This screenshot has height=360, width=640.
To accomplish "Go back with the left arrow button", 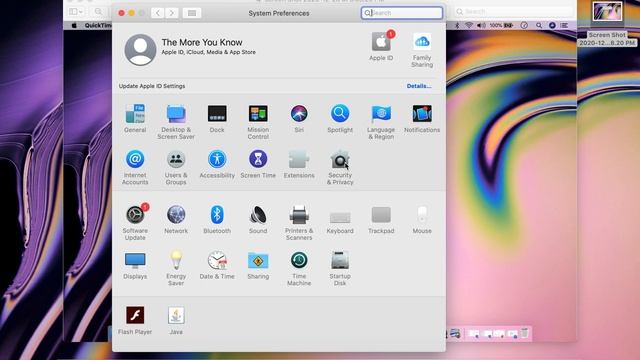I will point(158,13).
